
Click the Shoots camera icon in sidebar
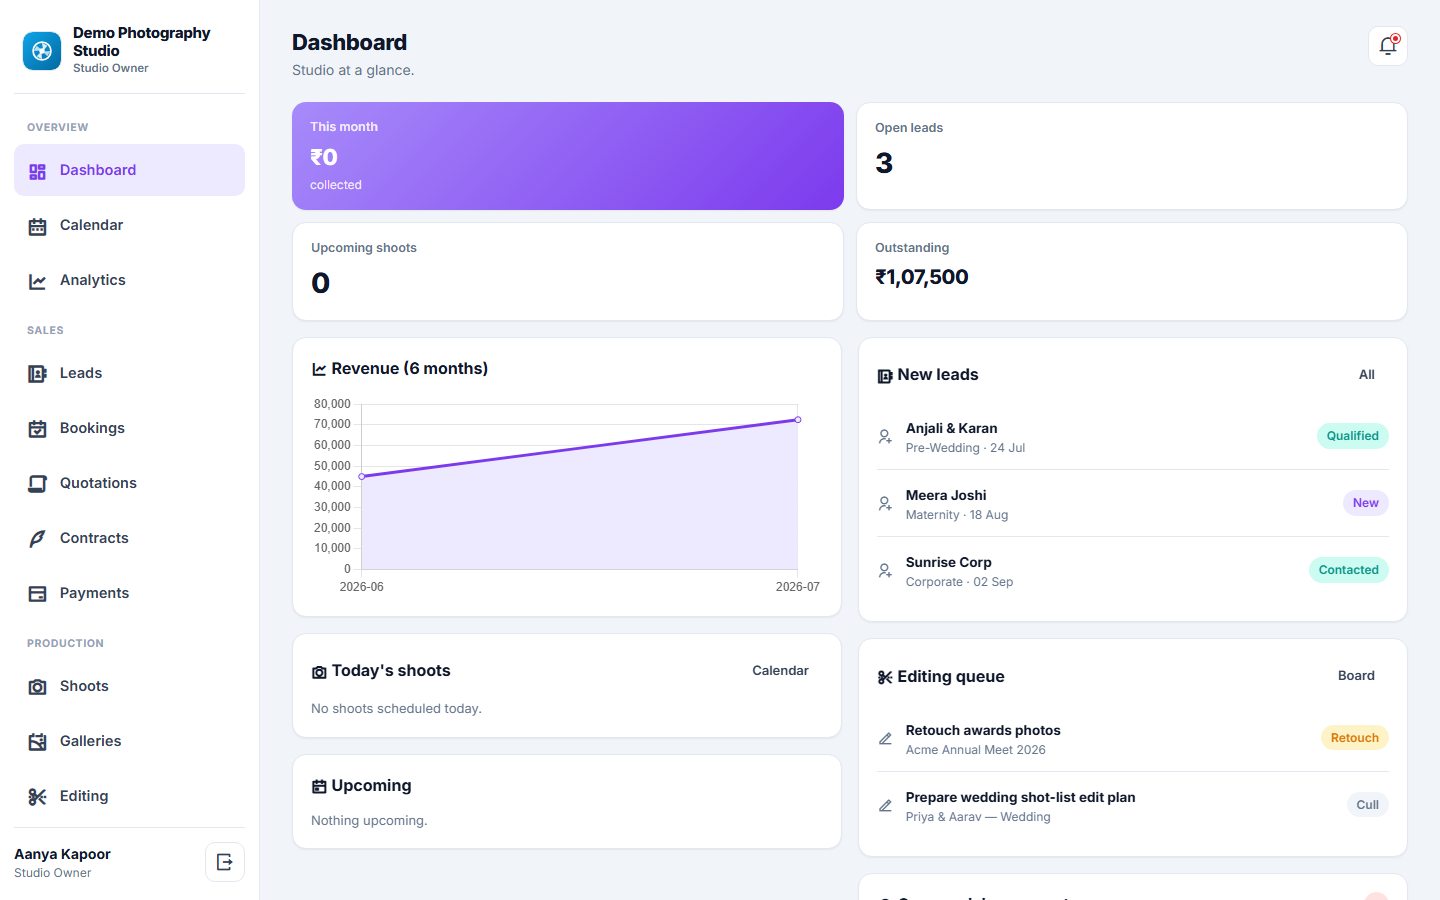[x=38, y=687]
